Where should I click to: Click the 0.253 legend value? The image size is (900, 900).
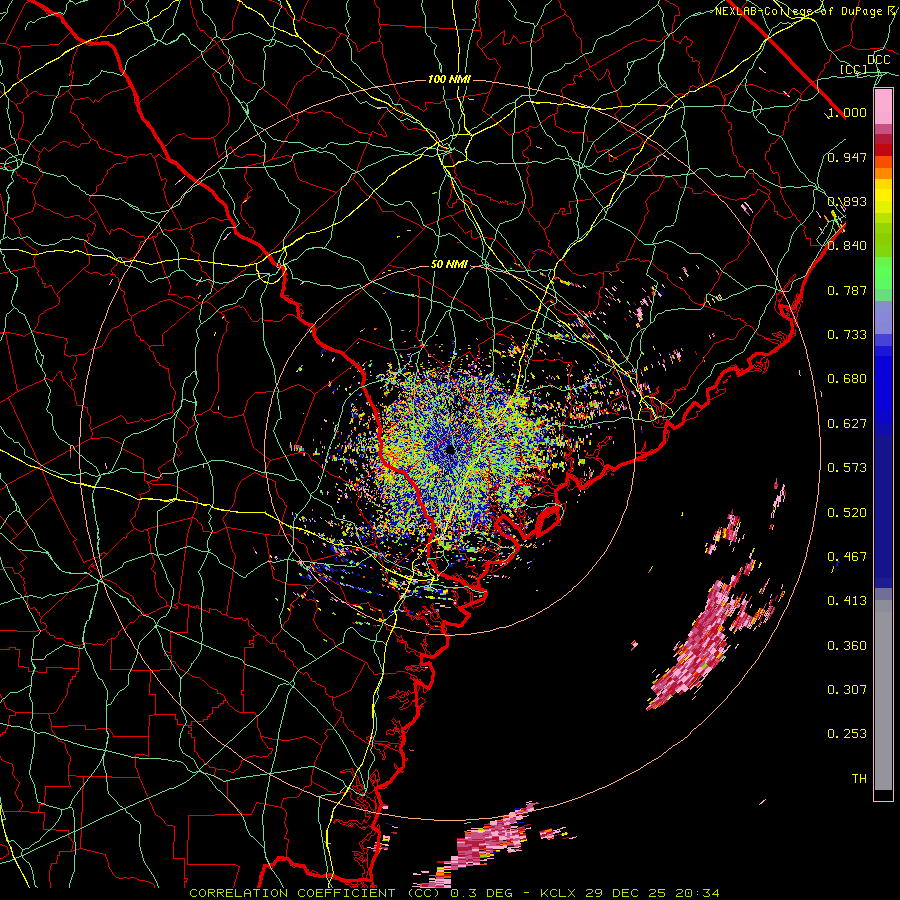tap(847, 734)
